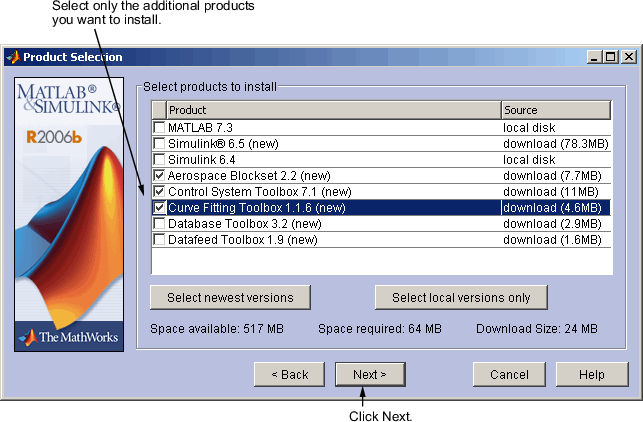The height and width of the screenshot is (422, 643).
Task: Uncheck Aerospace Blockset 2.2 checkbox
Action: [x=159, y=176]
